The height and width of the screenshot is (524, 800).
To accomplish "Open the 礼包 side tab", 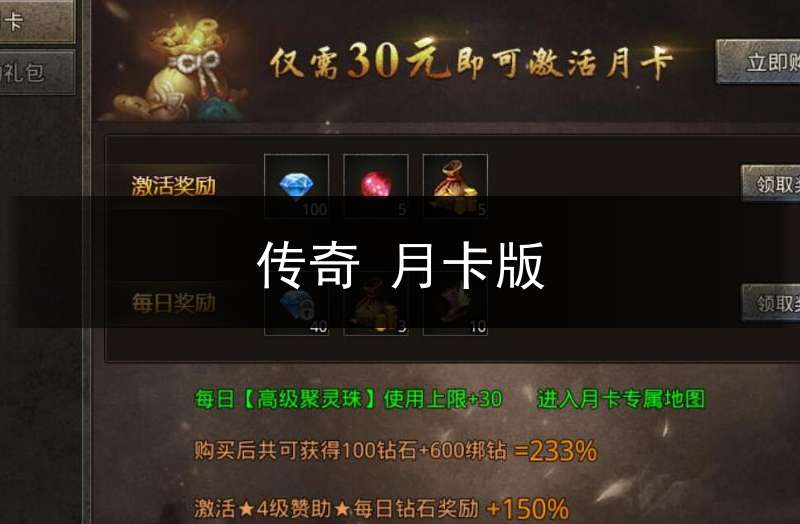I will pyautogui.click(x=37, y=72).
